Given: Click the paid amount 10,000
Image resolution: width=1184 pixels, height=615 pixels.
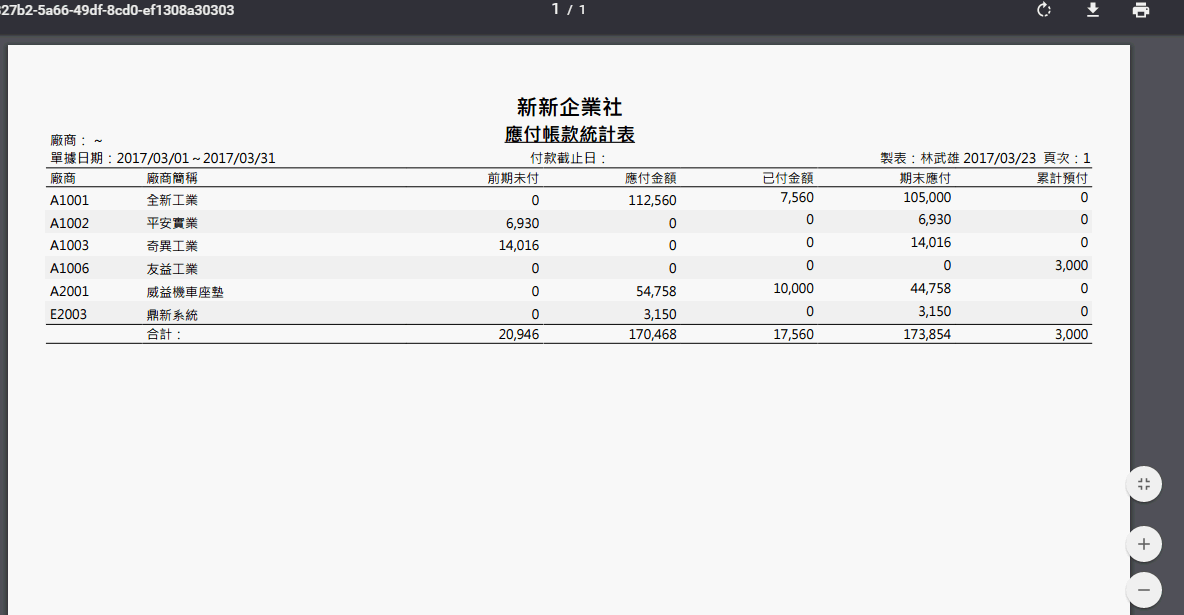Looking at the screenshot, I should tap(794, 289).
